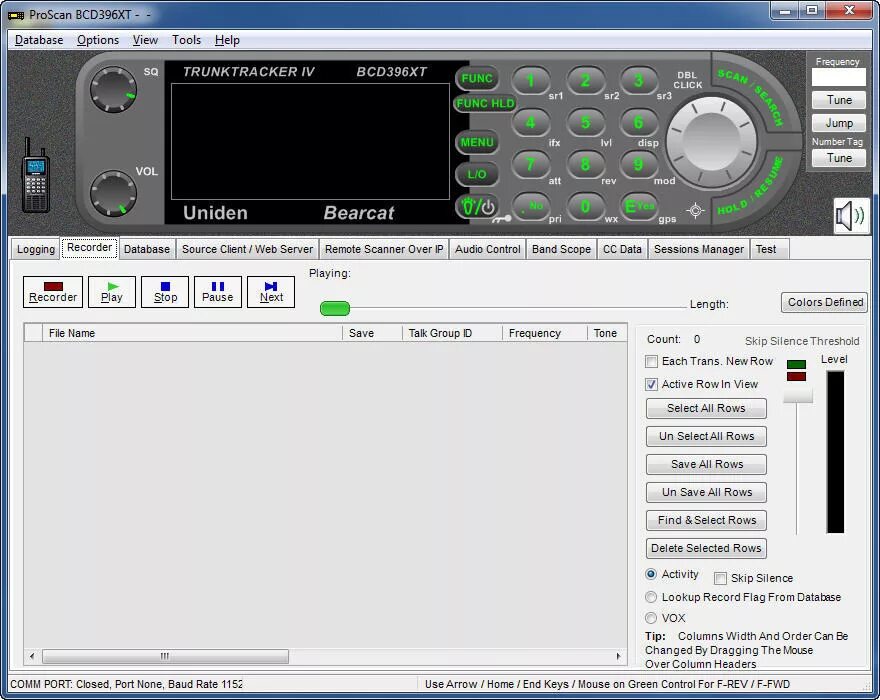Open the Sessions Manager tab
The width and height of the screenshot is (880, 700).
click(699, 249)
